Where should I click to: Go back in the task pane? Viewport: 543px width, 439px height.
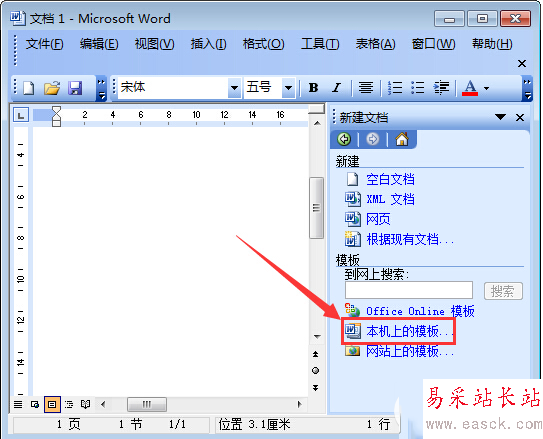click(344, 139)
